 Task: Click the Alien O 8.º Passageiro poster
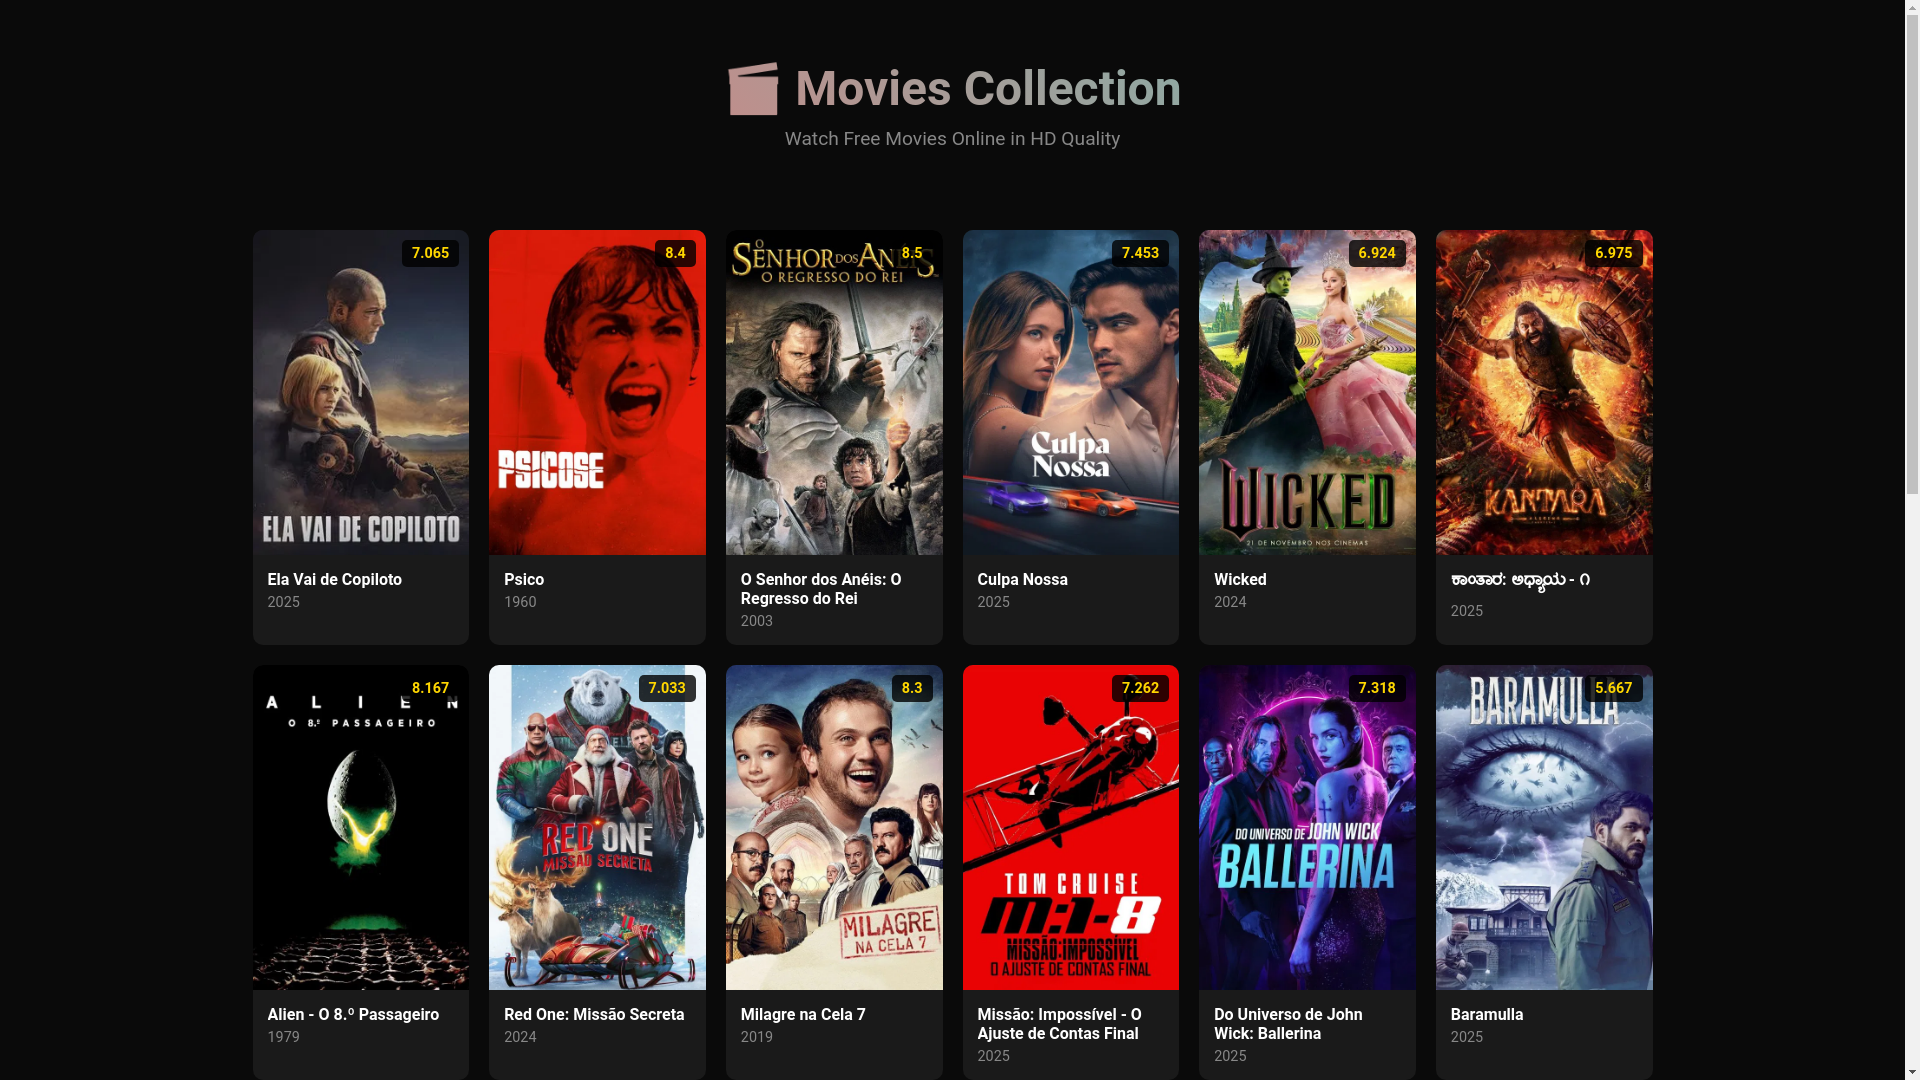pos(360,827)
